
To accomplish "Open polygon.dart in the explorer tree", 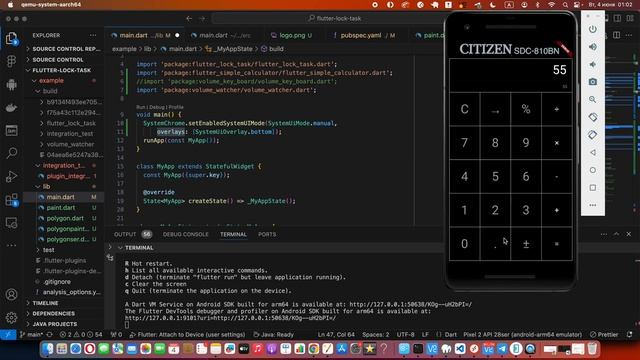I will point(63,218).
